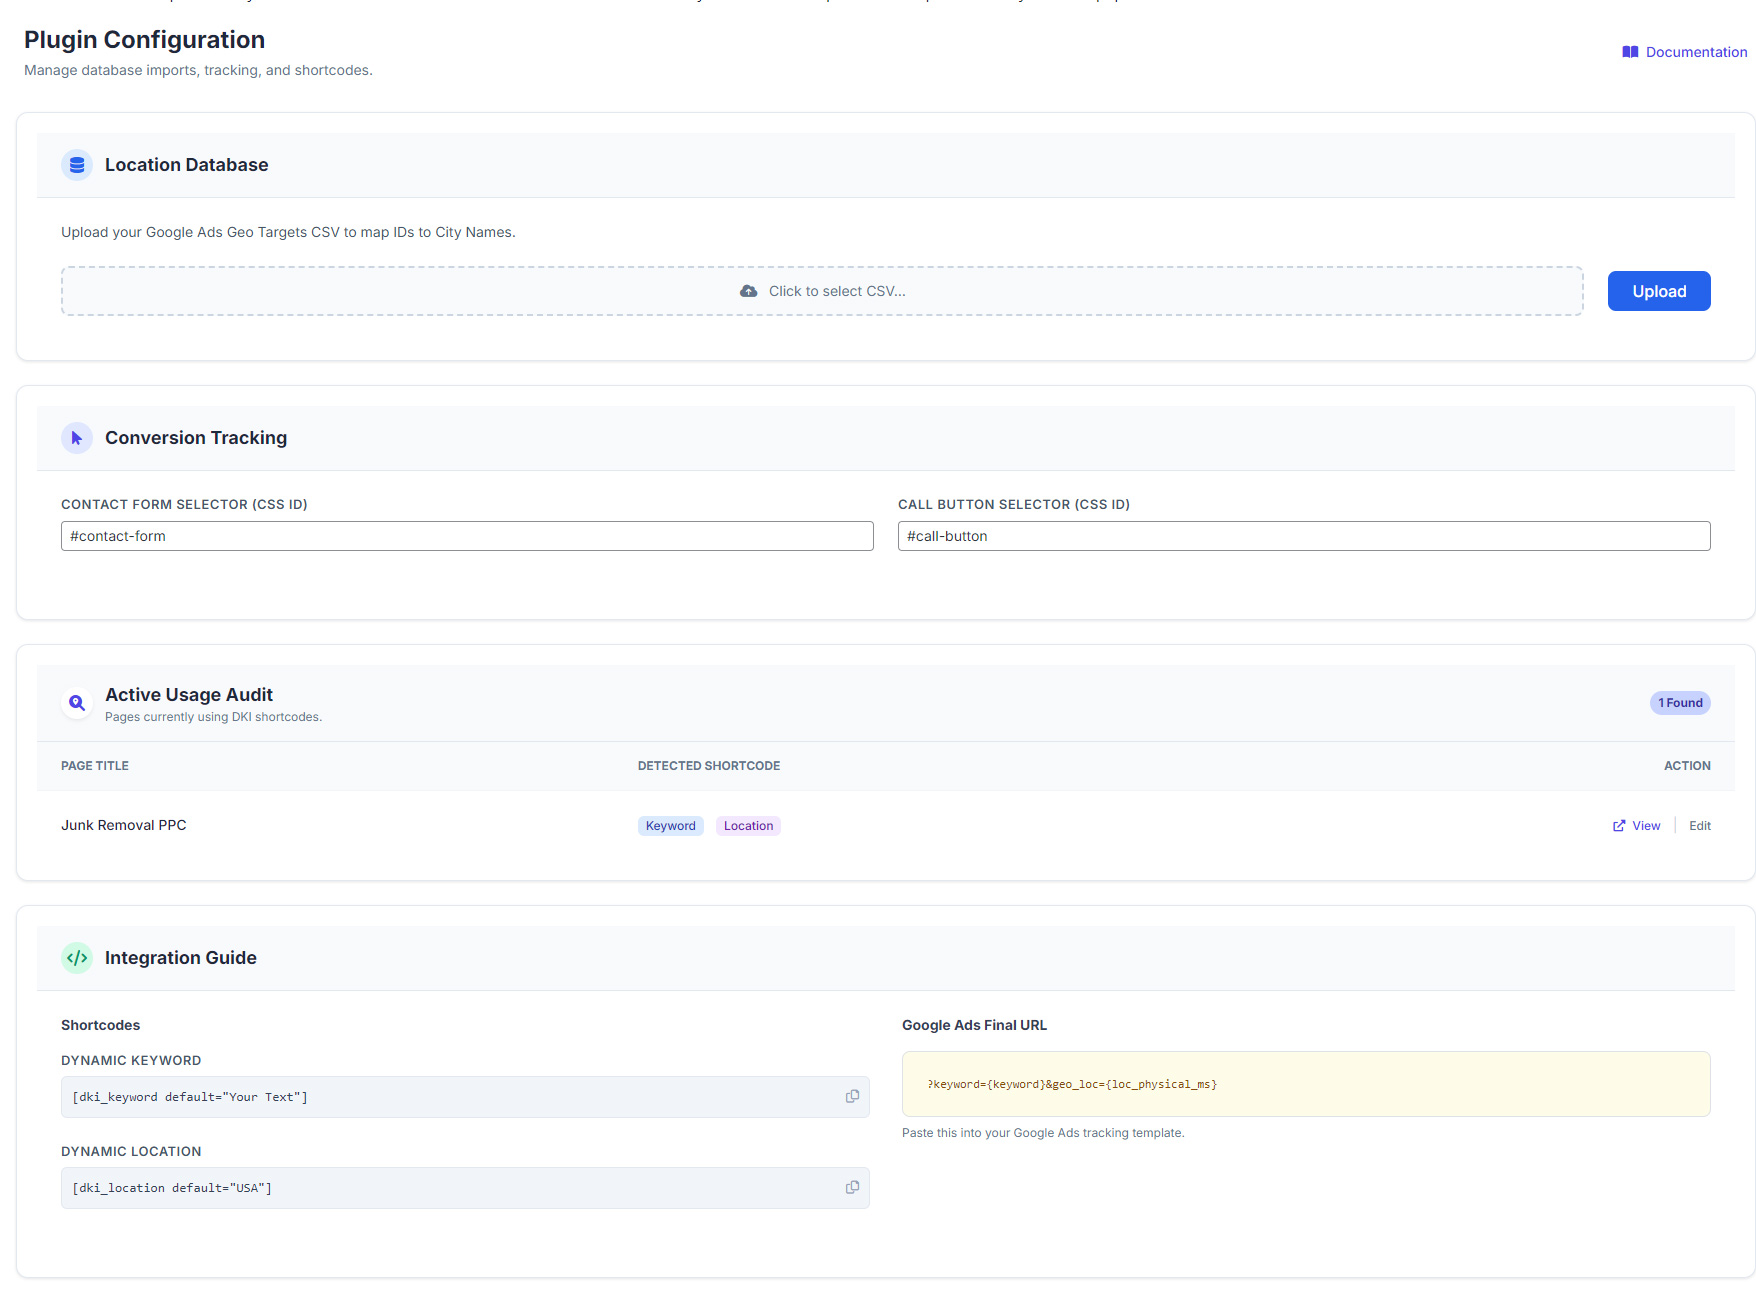This screenshot has height=1303, width=1756.
Task: Click the Keyword shortcode tag
Action: coord(670,826)
